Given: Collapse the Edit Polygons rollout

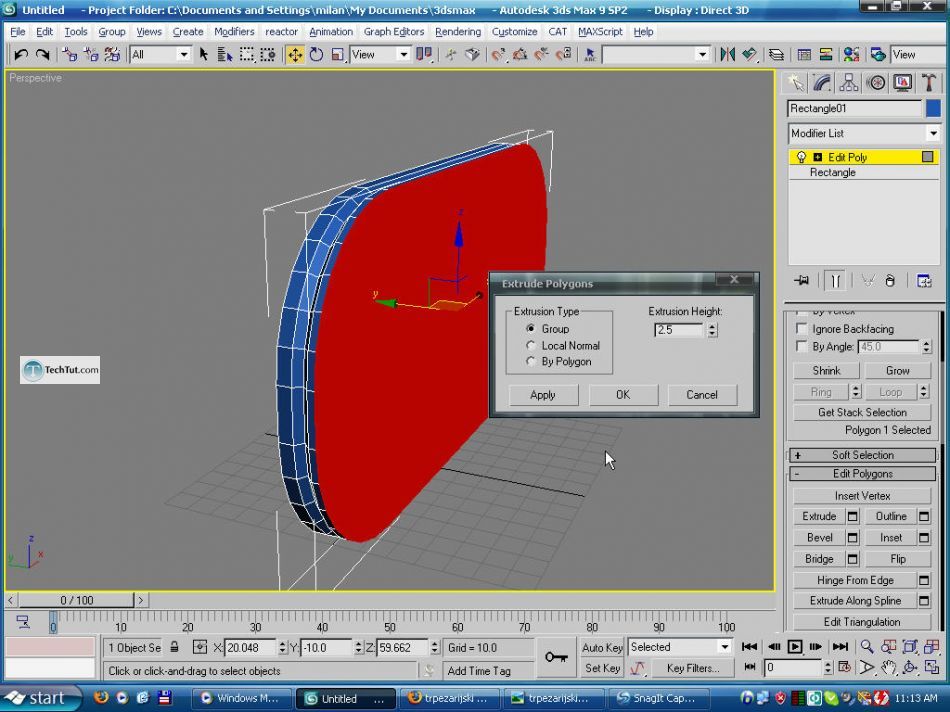Looking at the screenshot, I should click(x=862, y=474).
